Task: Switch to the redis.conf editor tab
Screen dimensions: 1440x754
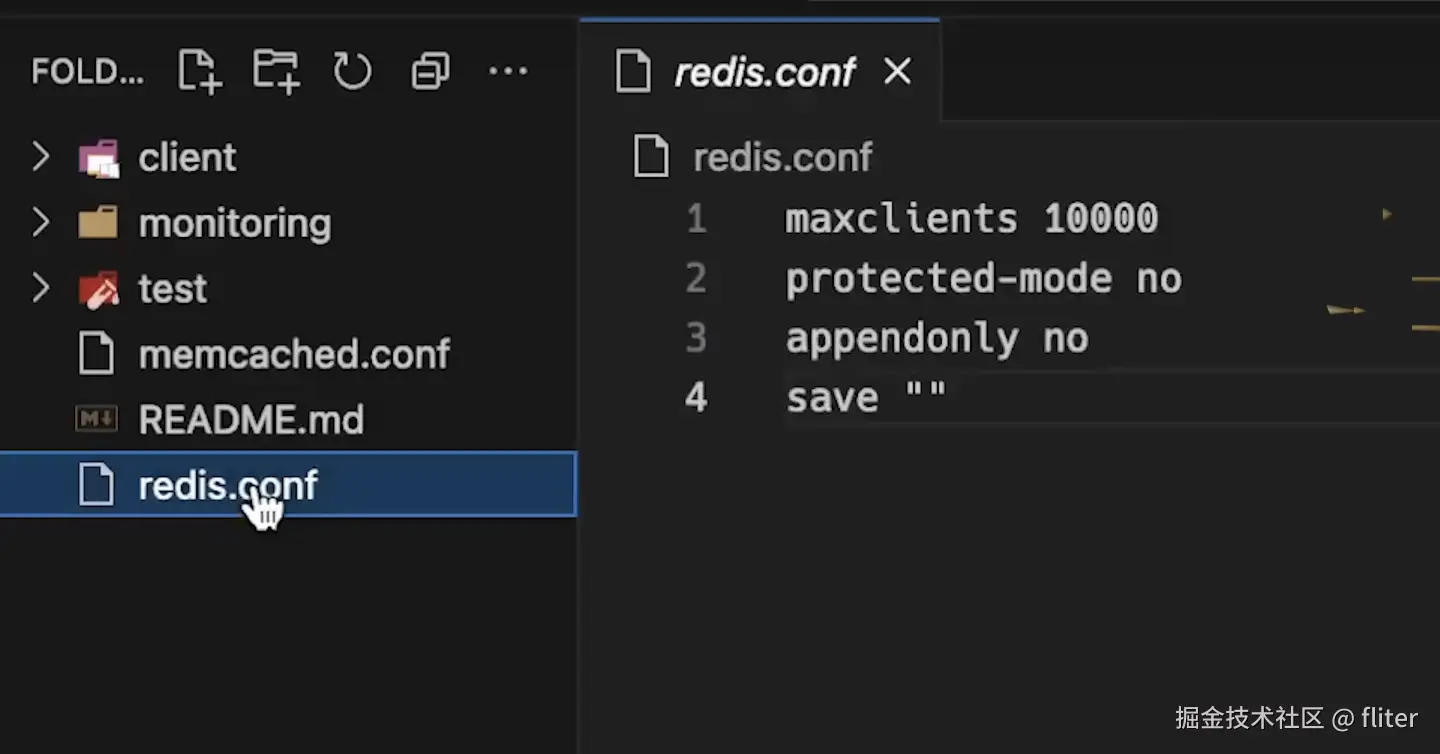Action: [x=764, y=72]
